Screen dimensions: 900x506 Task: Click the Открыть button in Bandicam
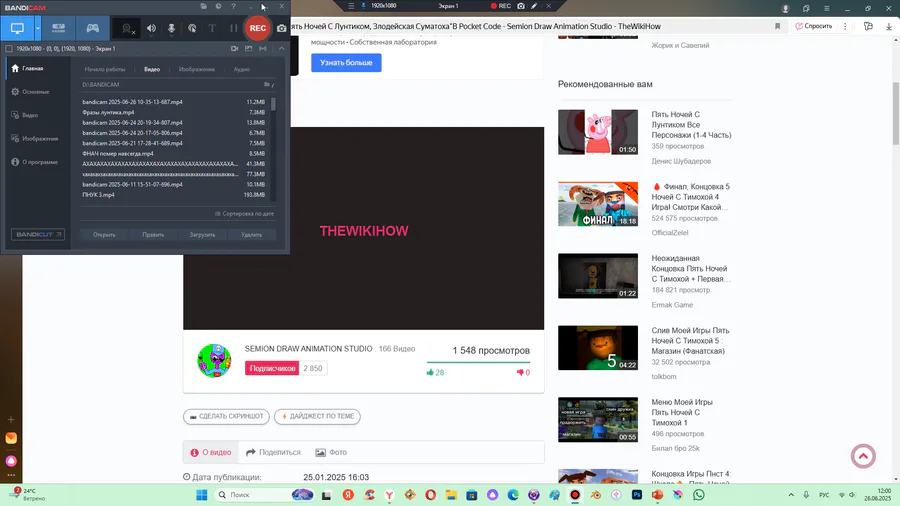[x=104, y=235]
